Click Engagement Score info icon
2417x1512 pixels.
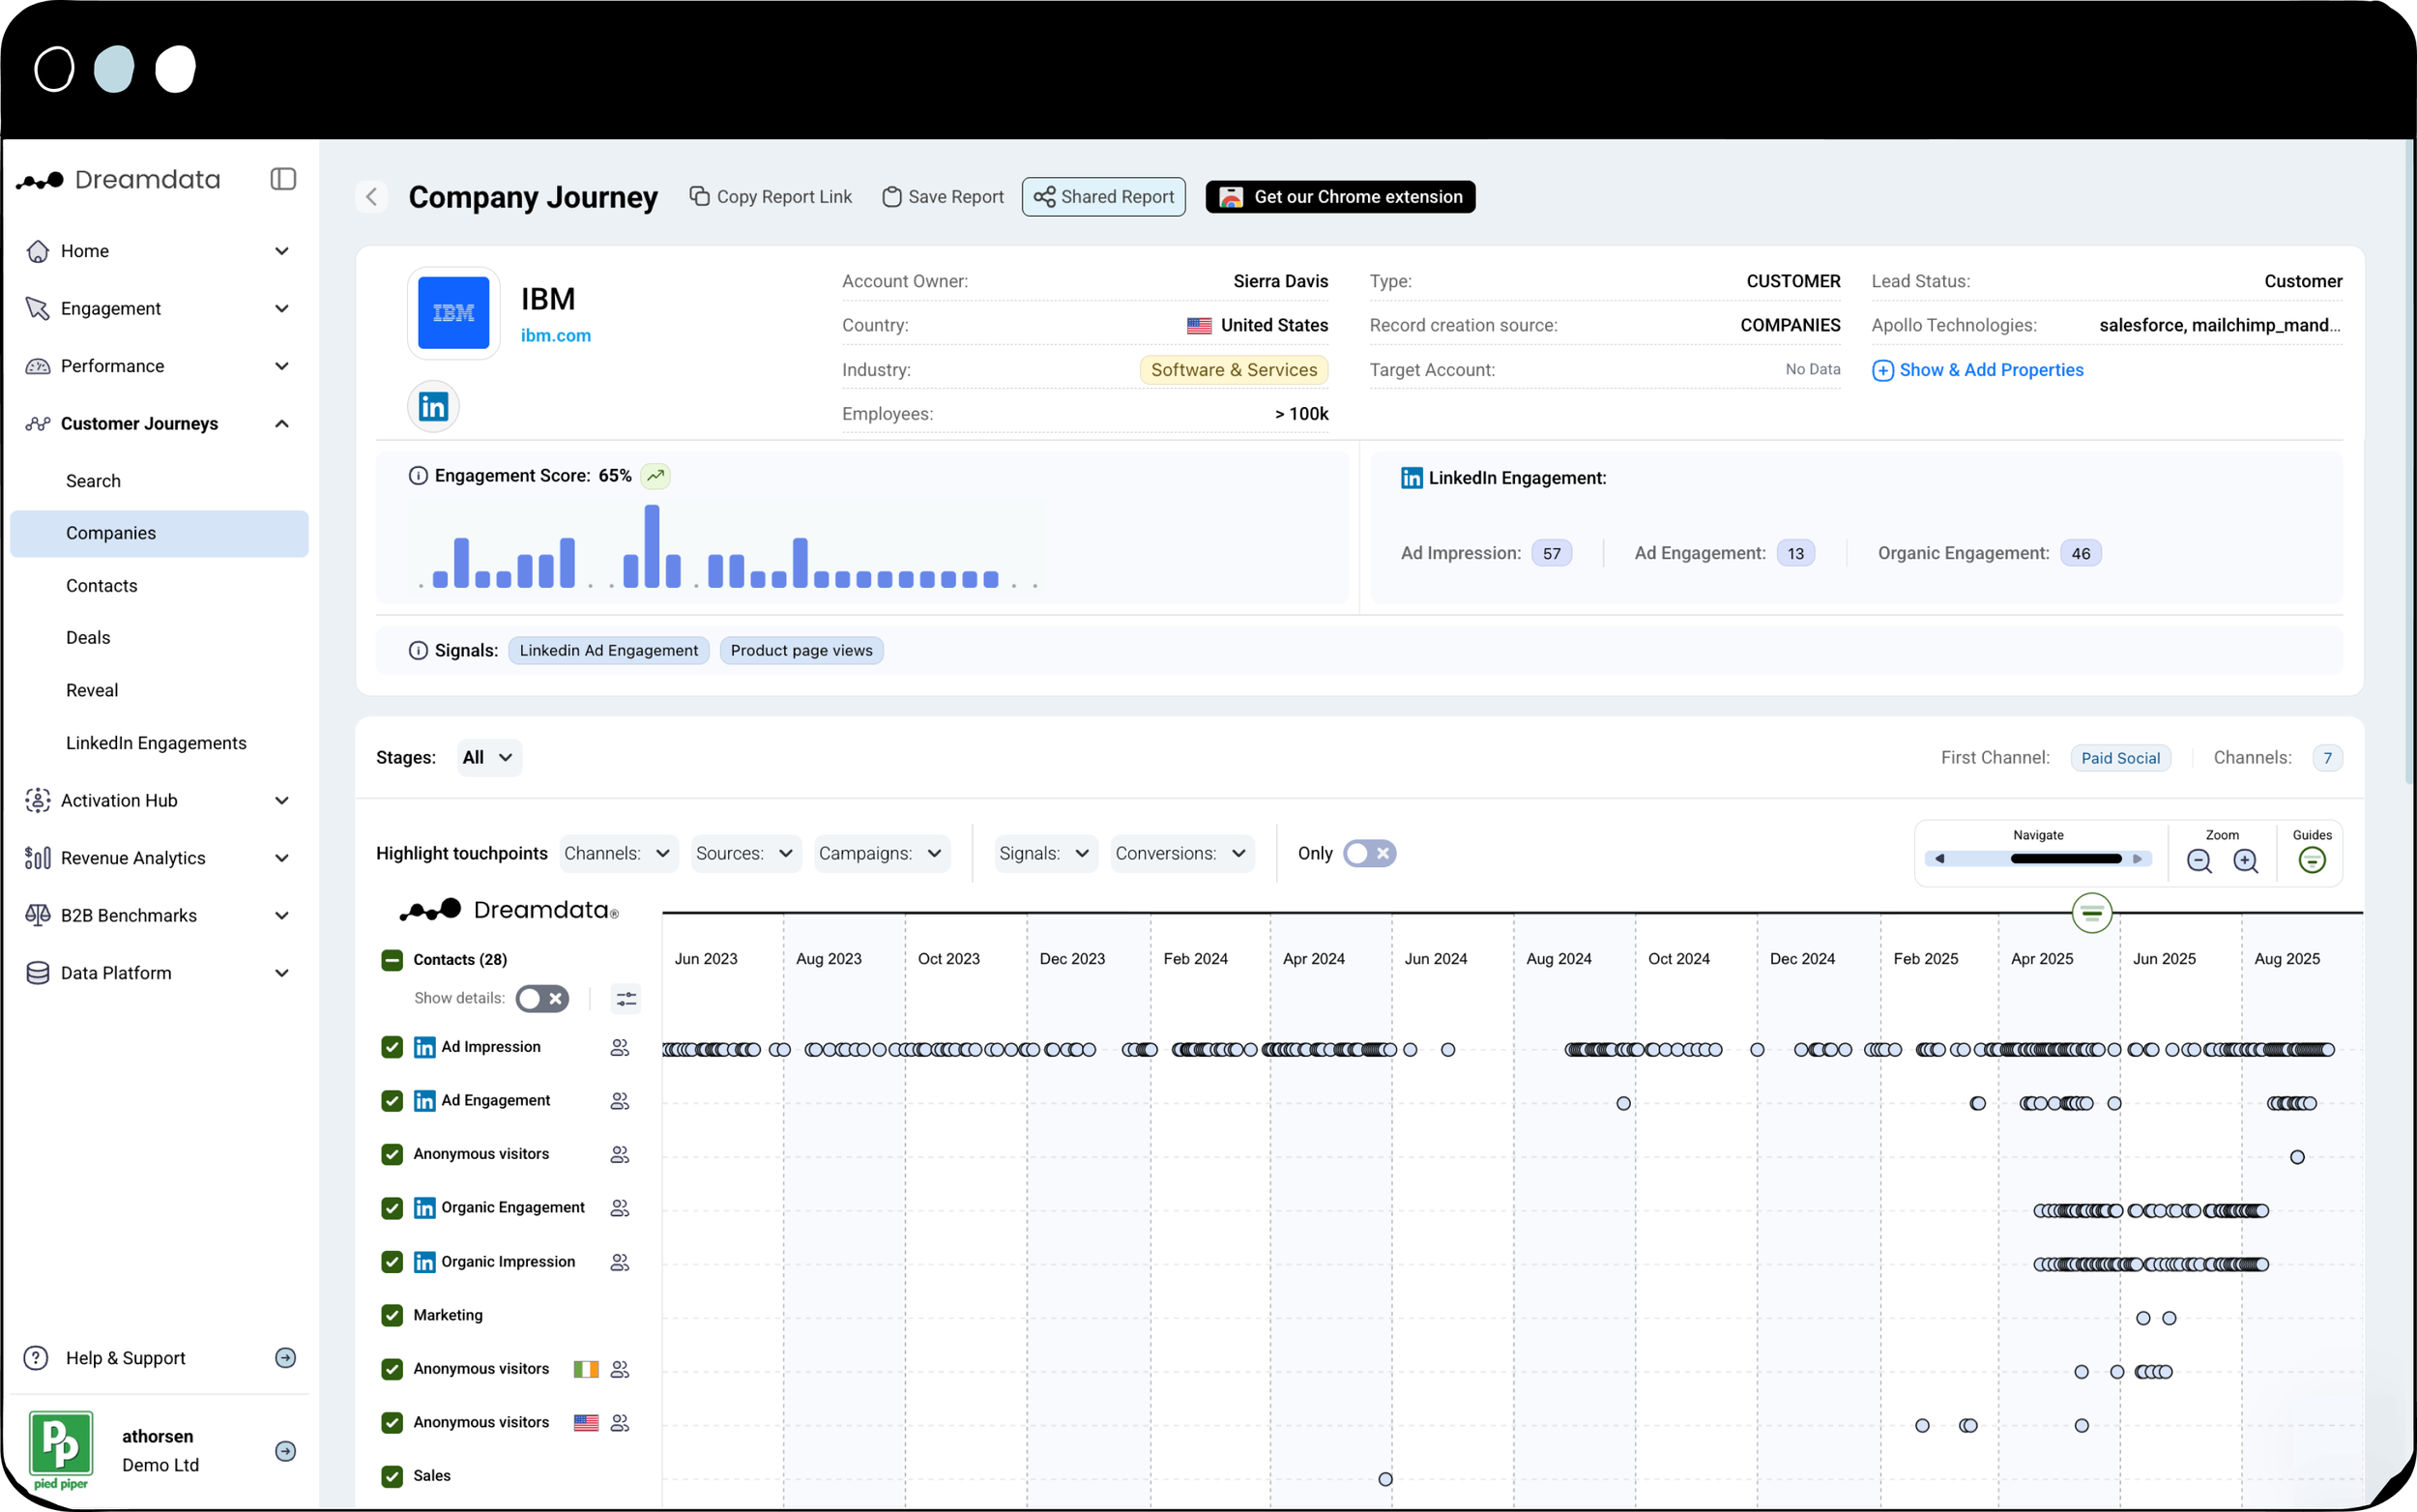[x=418, y=476]
